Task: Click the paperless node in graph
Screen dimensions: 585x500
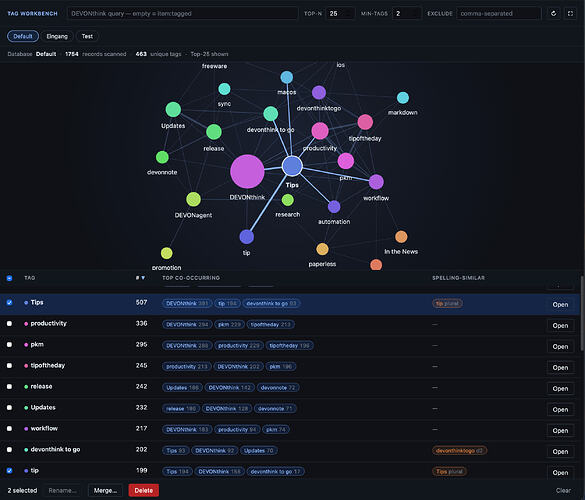Action: (322, 249)
